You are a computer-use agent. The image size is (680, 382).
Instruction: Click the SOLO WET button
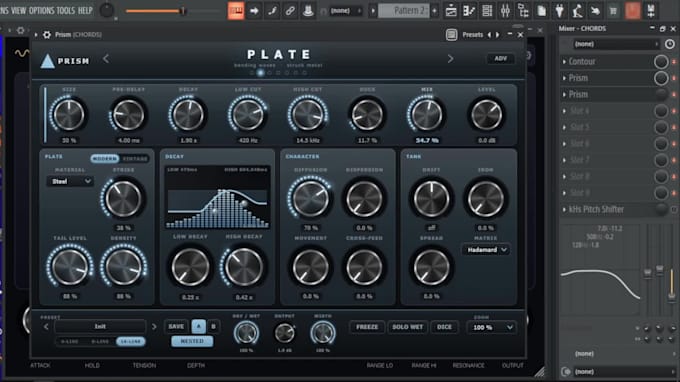[407, 327]
